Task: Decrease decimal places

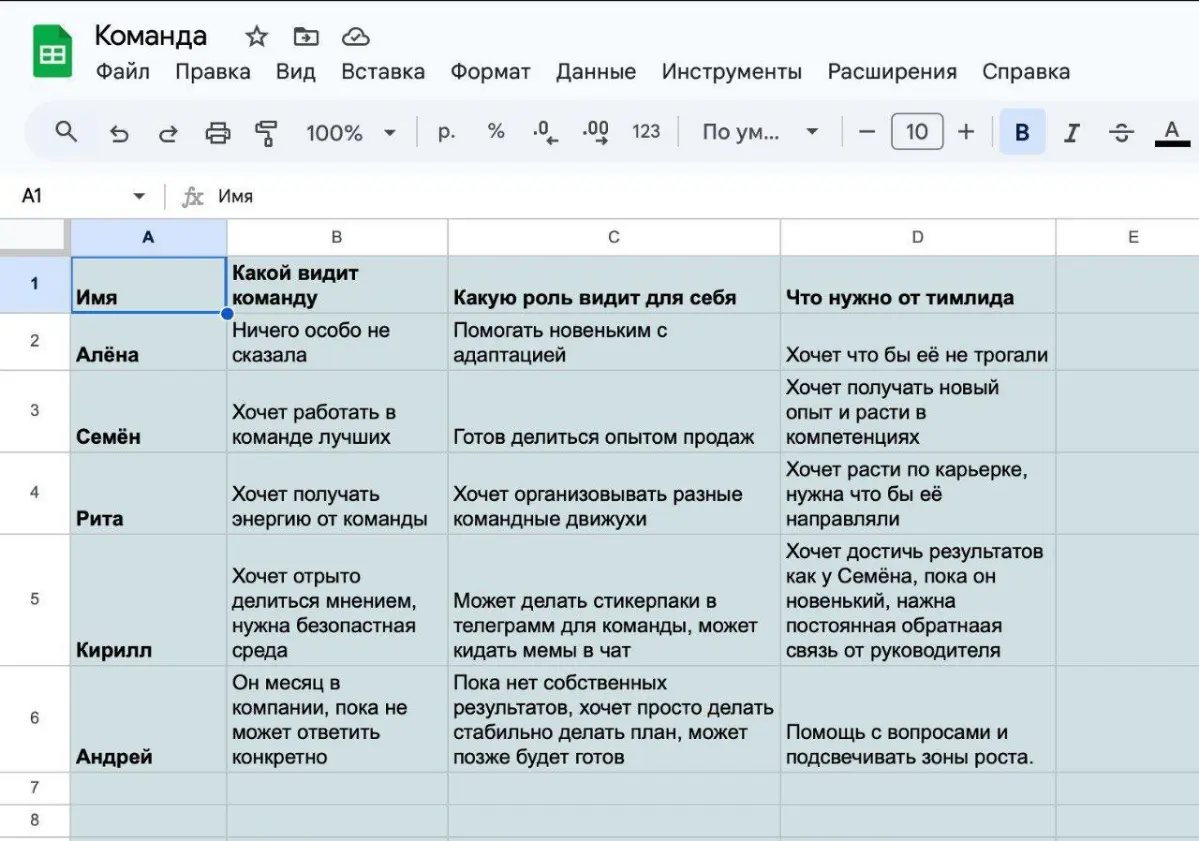Action: (545, 132)
